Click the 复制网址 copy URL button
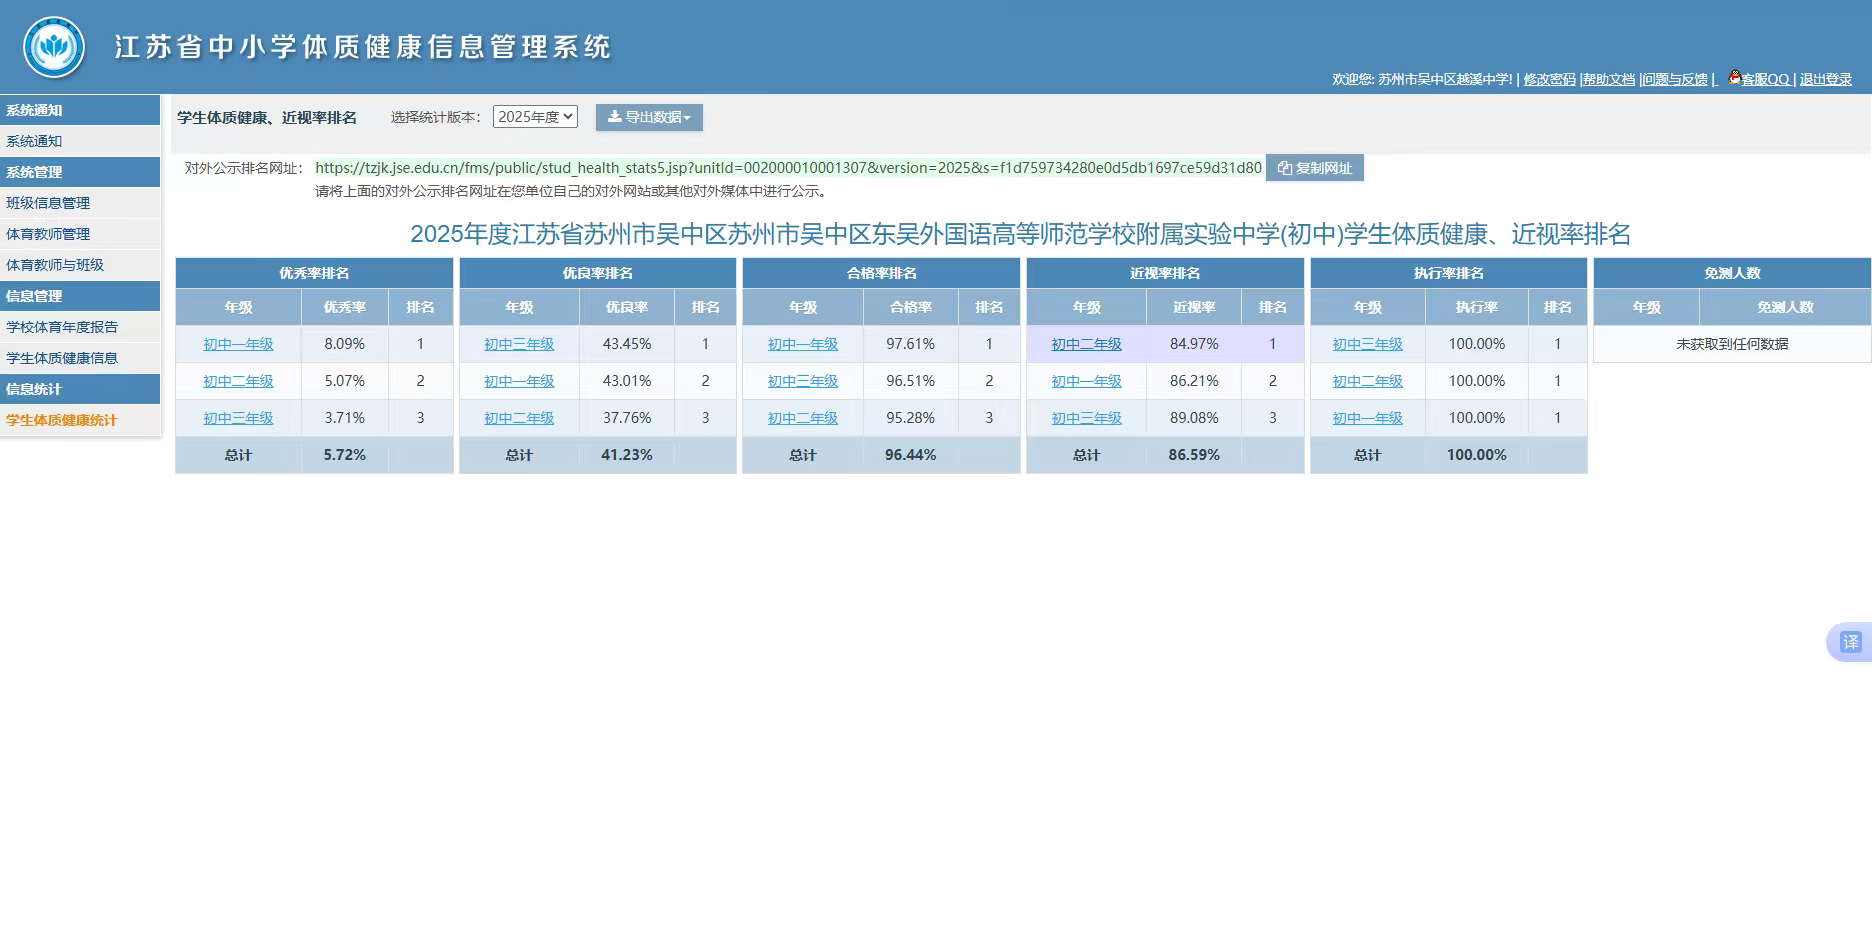Viewport: 1872px width, 935px height. (1314, 168)
